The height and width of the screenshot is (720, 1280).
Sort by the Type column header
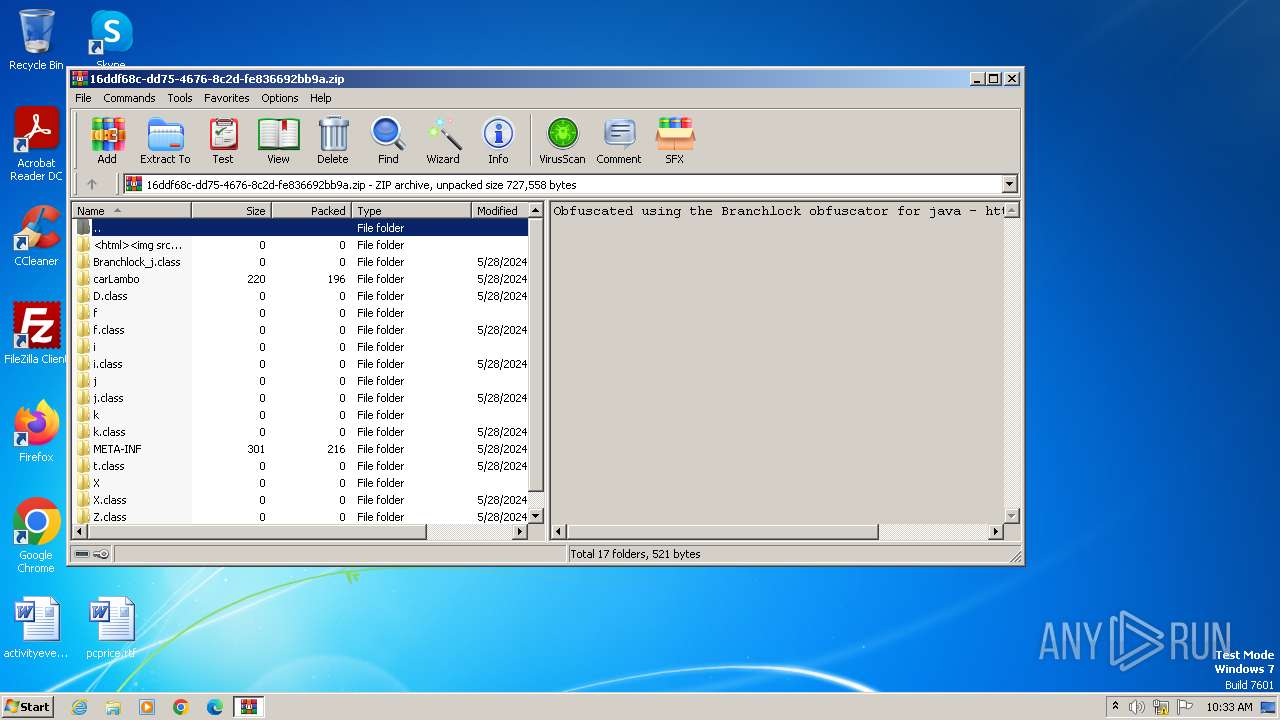click(411, 210)
